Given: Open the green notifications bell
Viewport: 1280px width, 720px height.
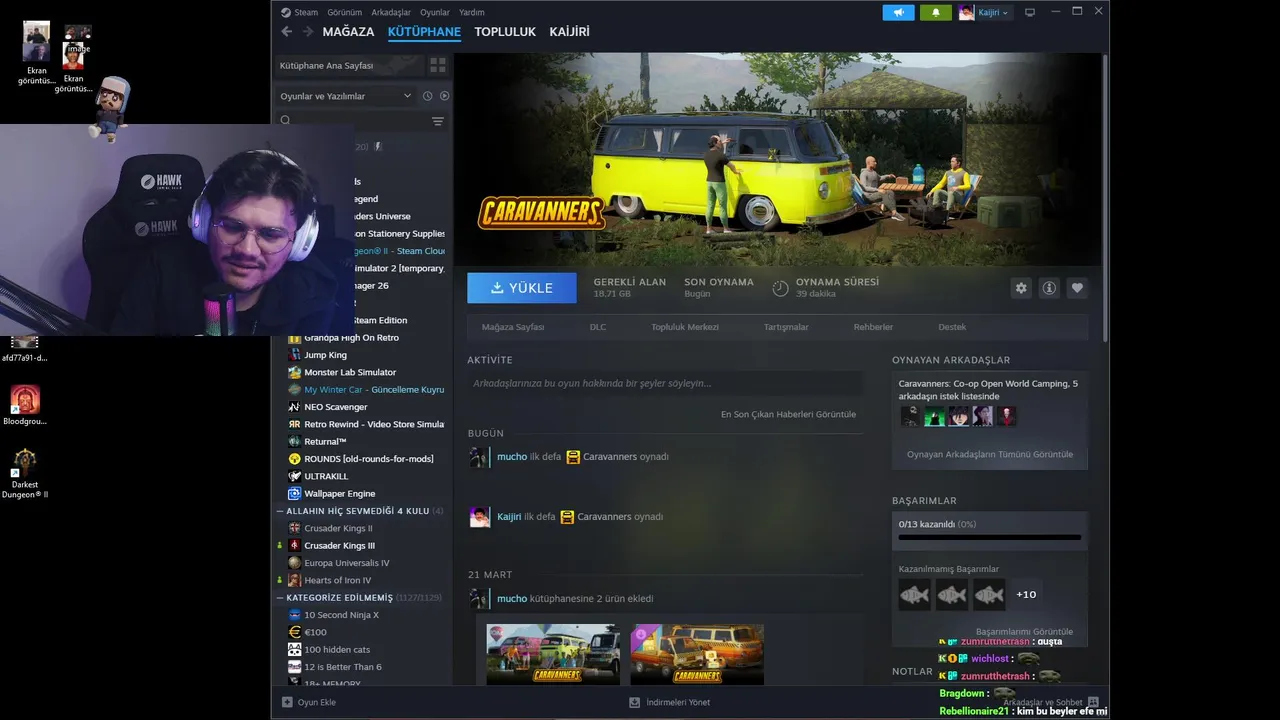Looking at the screenshot, I should 935,12.
